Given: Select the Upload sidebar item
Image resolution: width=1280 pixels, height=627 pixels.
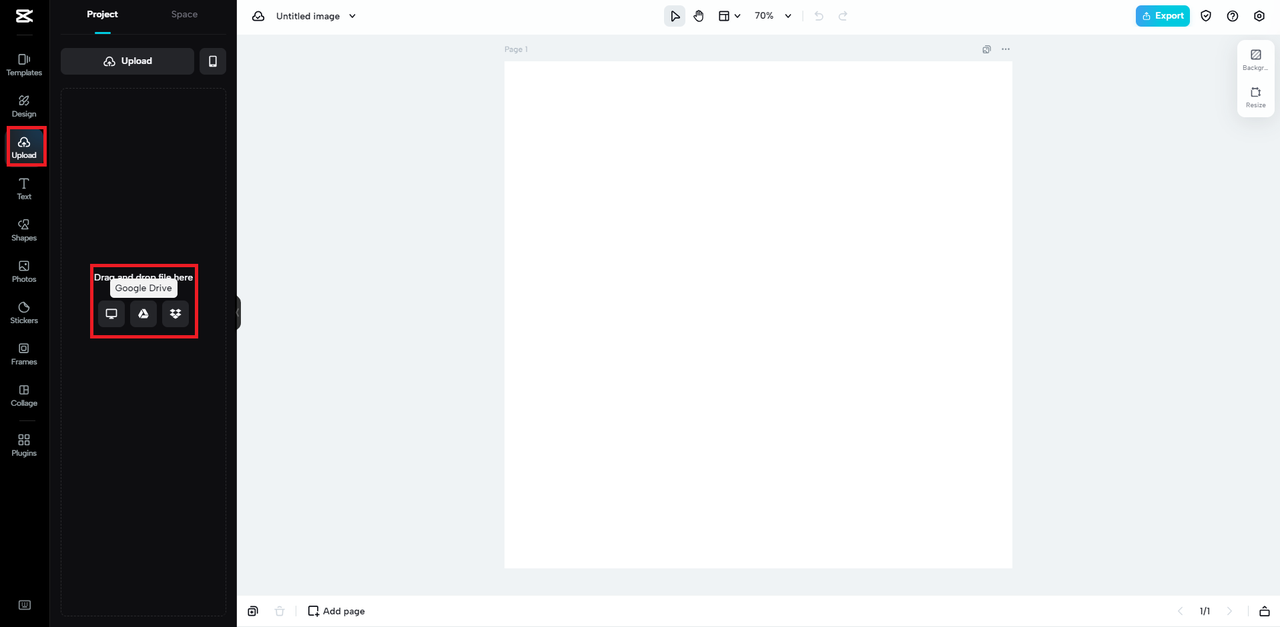Looking at the screenshot, I should [x=24, y=147].
